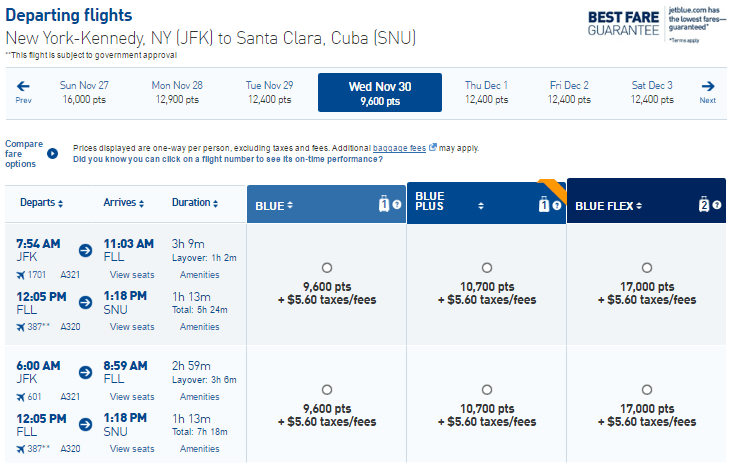The width and height of the screenshot is (730, 466).
Task: Click the Blue Plus baggage icon
Action: [x=544, y=204]
